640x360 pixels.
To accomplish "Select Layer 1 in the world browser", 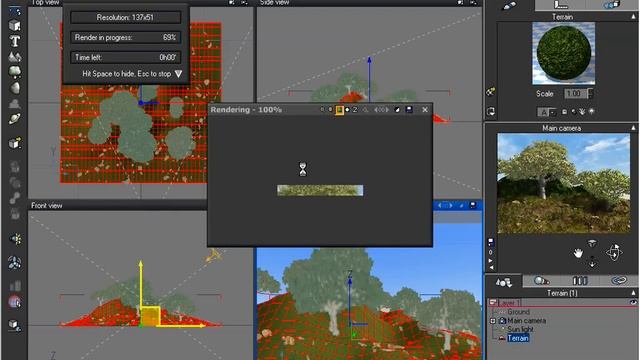I will click(509, 303).
